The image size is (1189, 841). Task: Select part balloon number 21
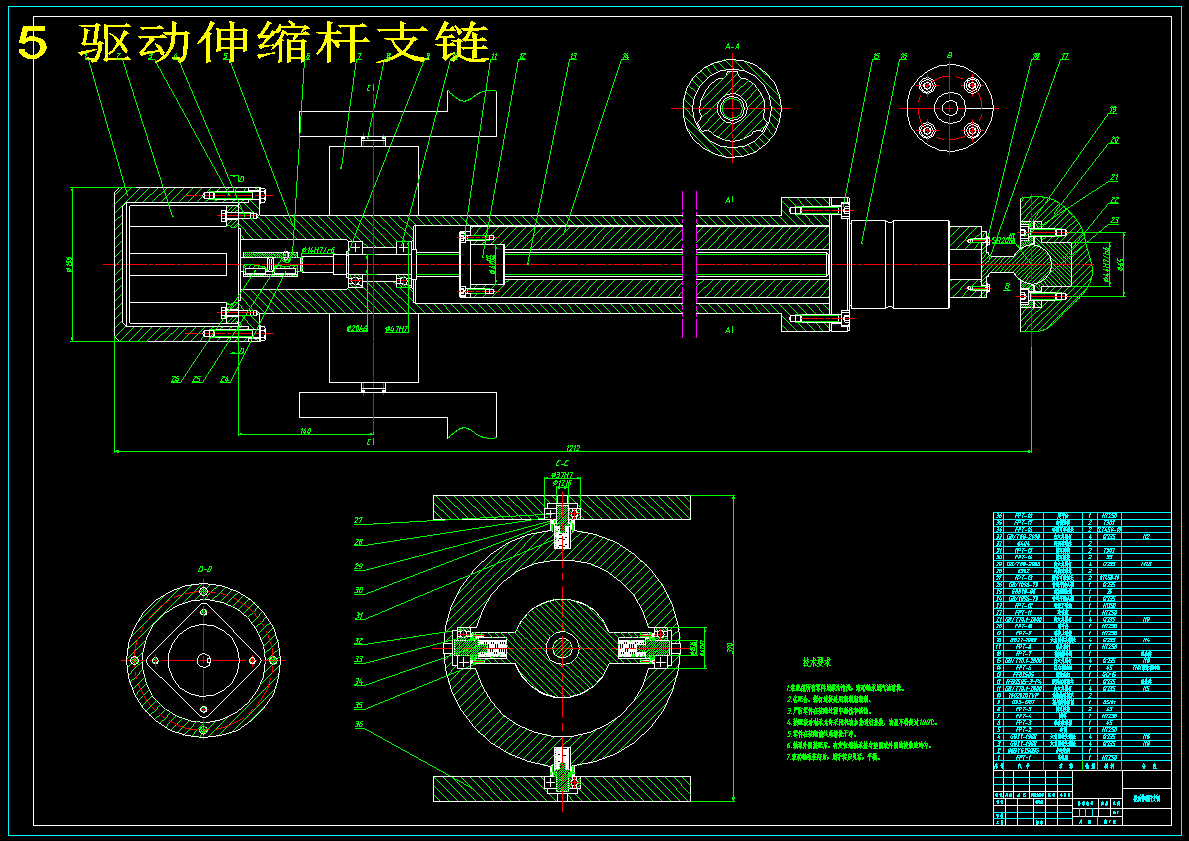point(1114,177)
